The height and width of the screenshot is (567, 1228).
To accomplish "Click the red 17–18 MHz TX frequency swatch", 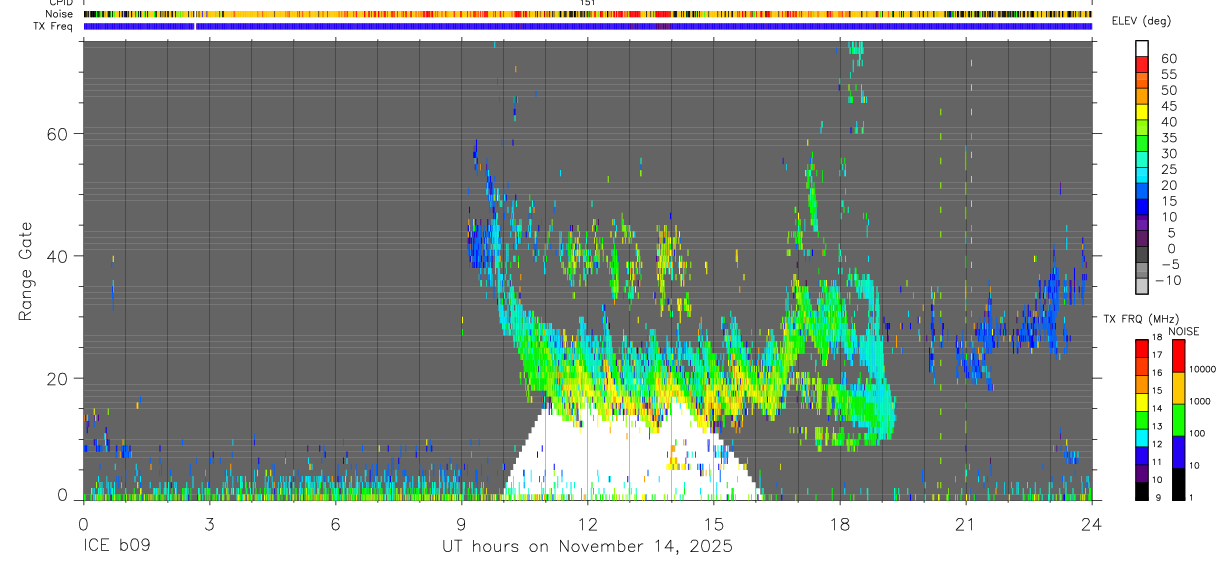I will (x=1141, y=347).
